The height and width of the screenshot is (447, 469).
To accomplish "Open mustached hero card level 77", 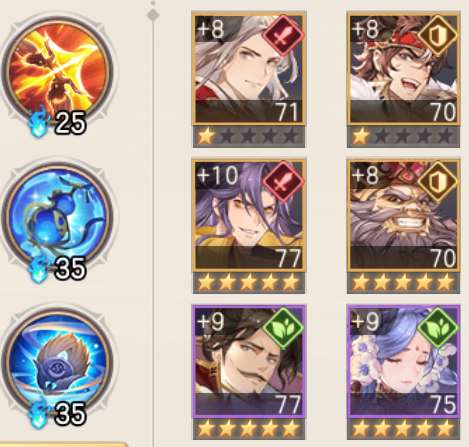I will 249,361.
